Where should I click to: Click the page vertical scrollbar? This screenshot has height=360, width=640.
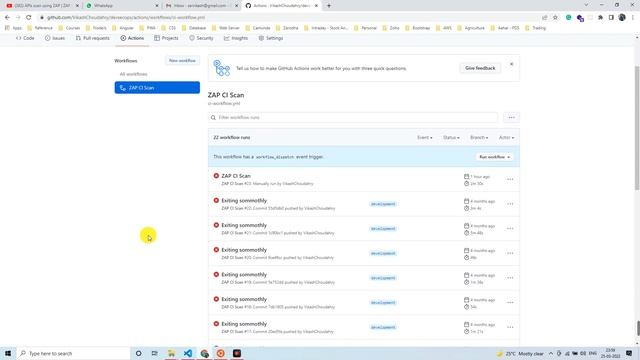coord(637,127)
